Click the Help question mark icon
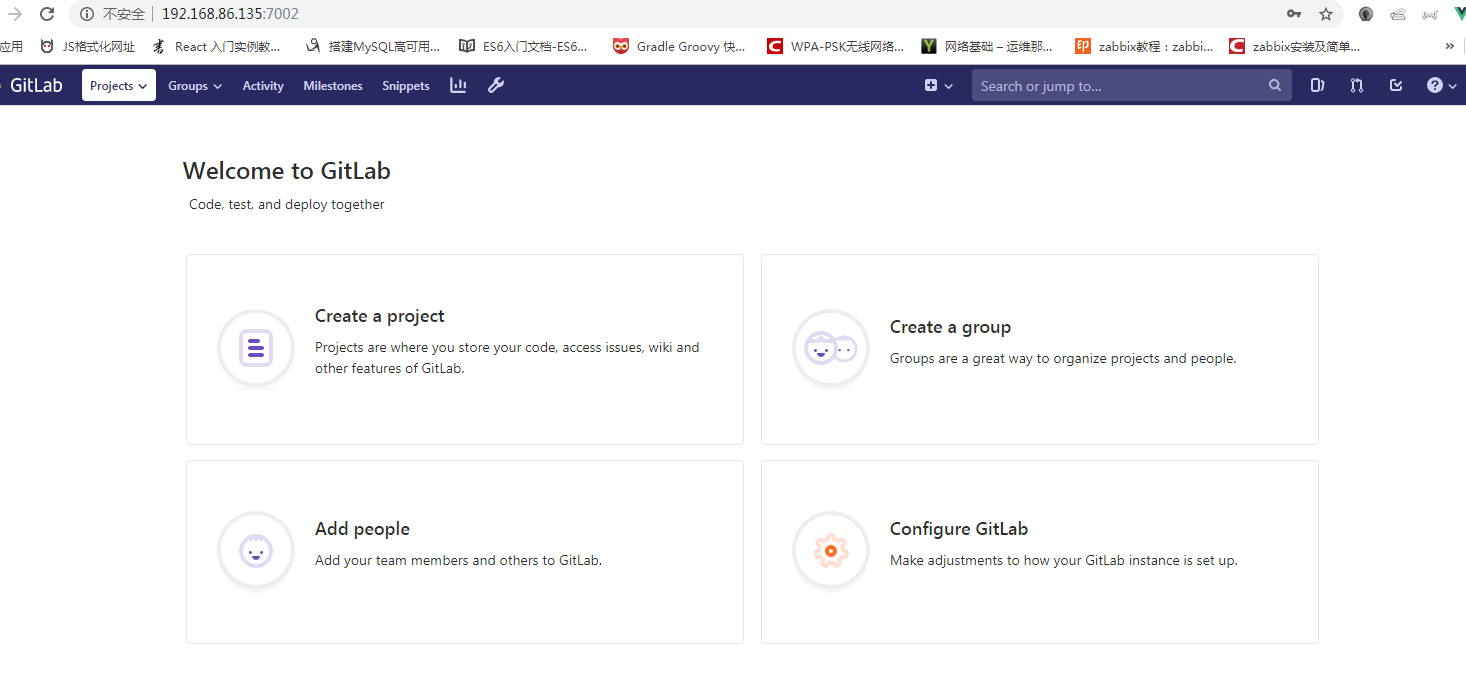This screenshot has height=689, width=1466. click(1436, 85)
